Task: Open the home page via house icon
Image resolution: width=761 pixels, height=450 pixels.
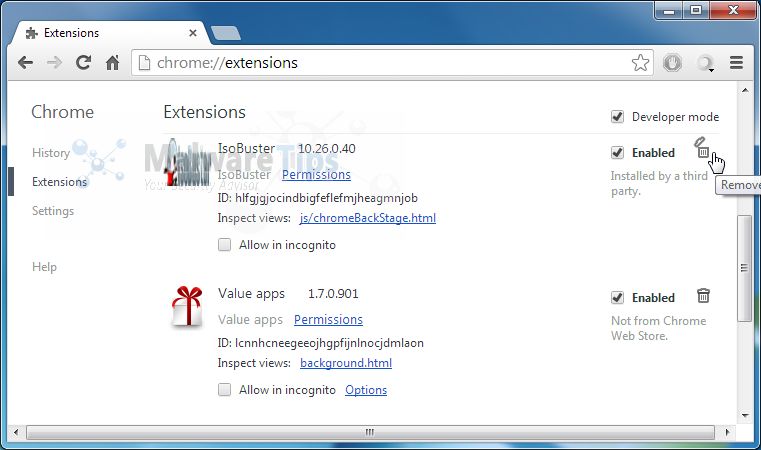Action: (113, 63)
